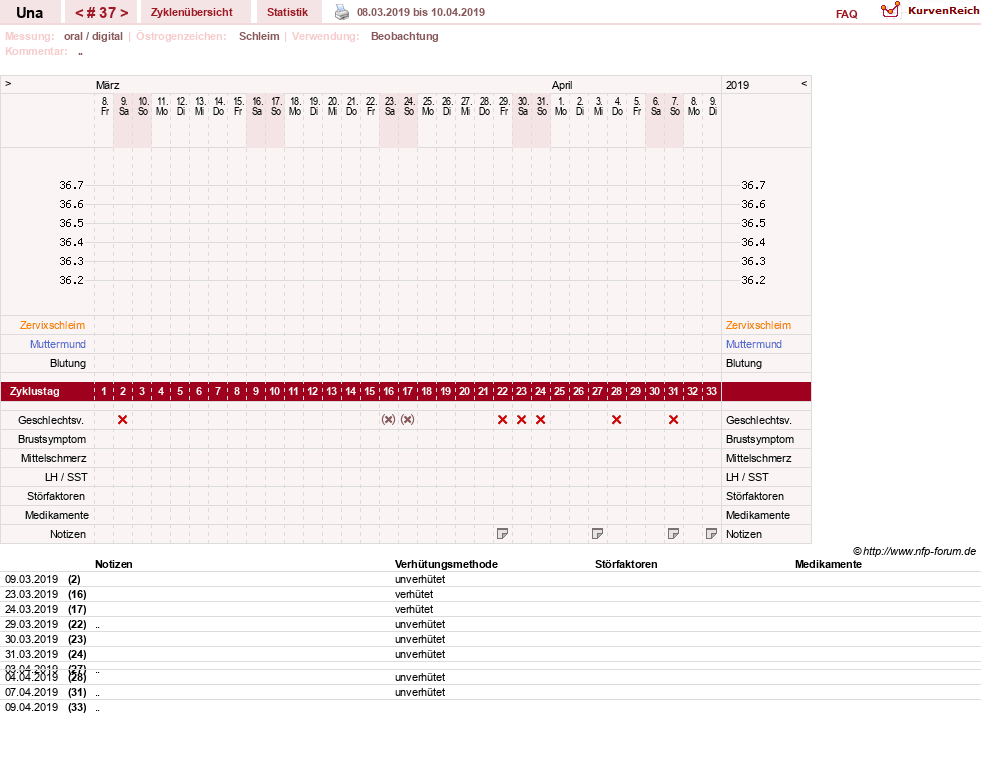This screenshot has width=981, height=783.
Task: Click the Zervixschleim row label
Action: 52,325
